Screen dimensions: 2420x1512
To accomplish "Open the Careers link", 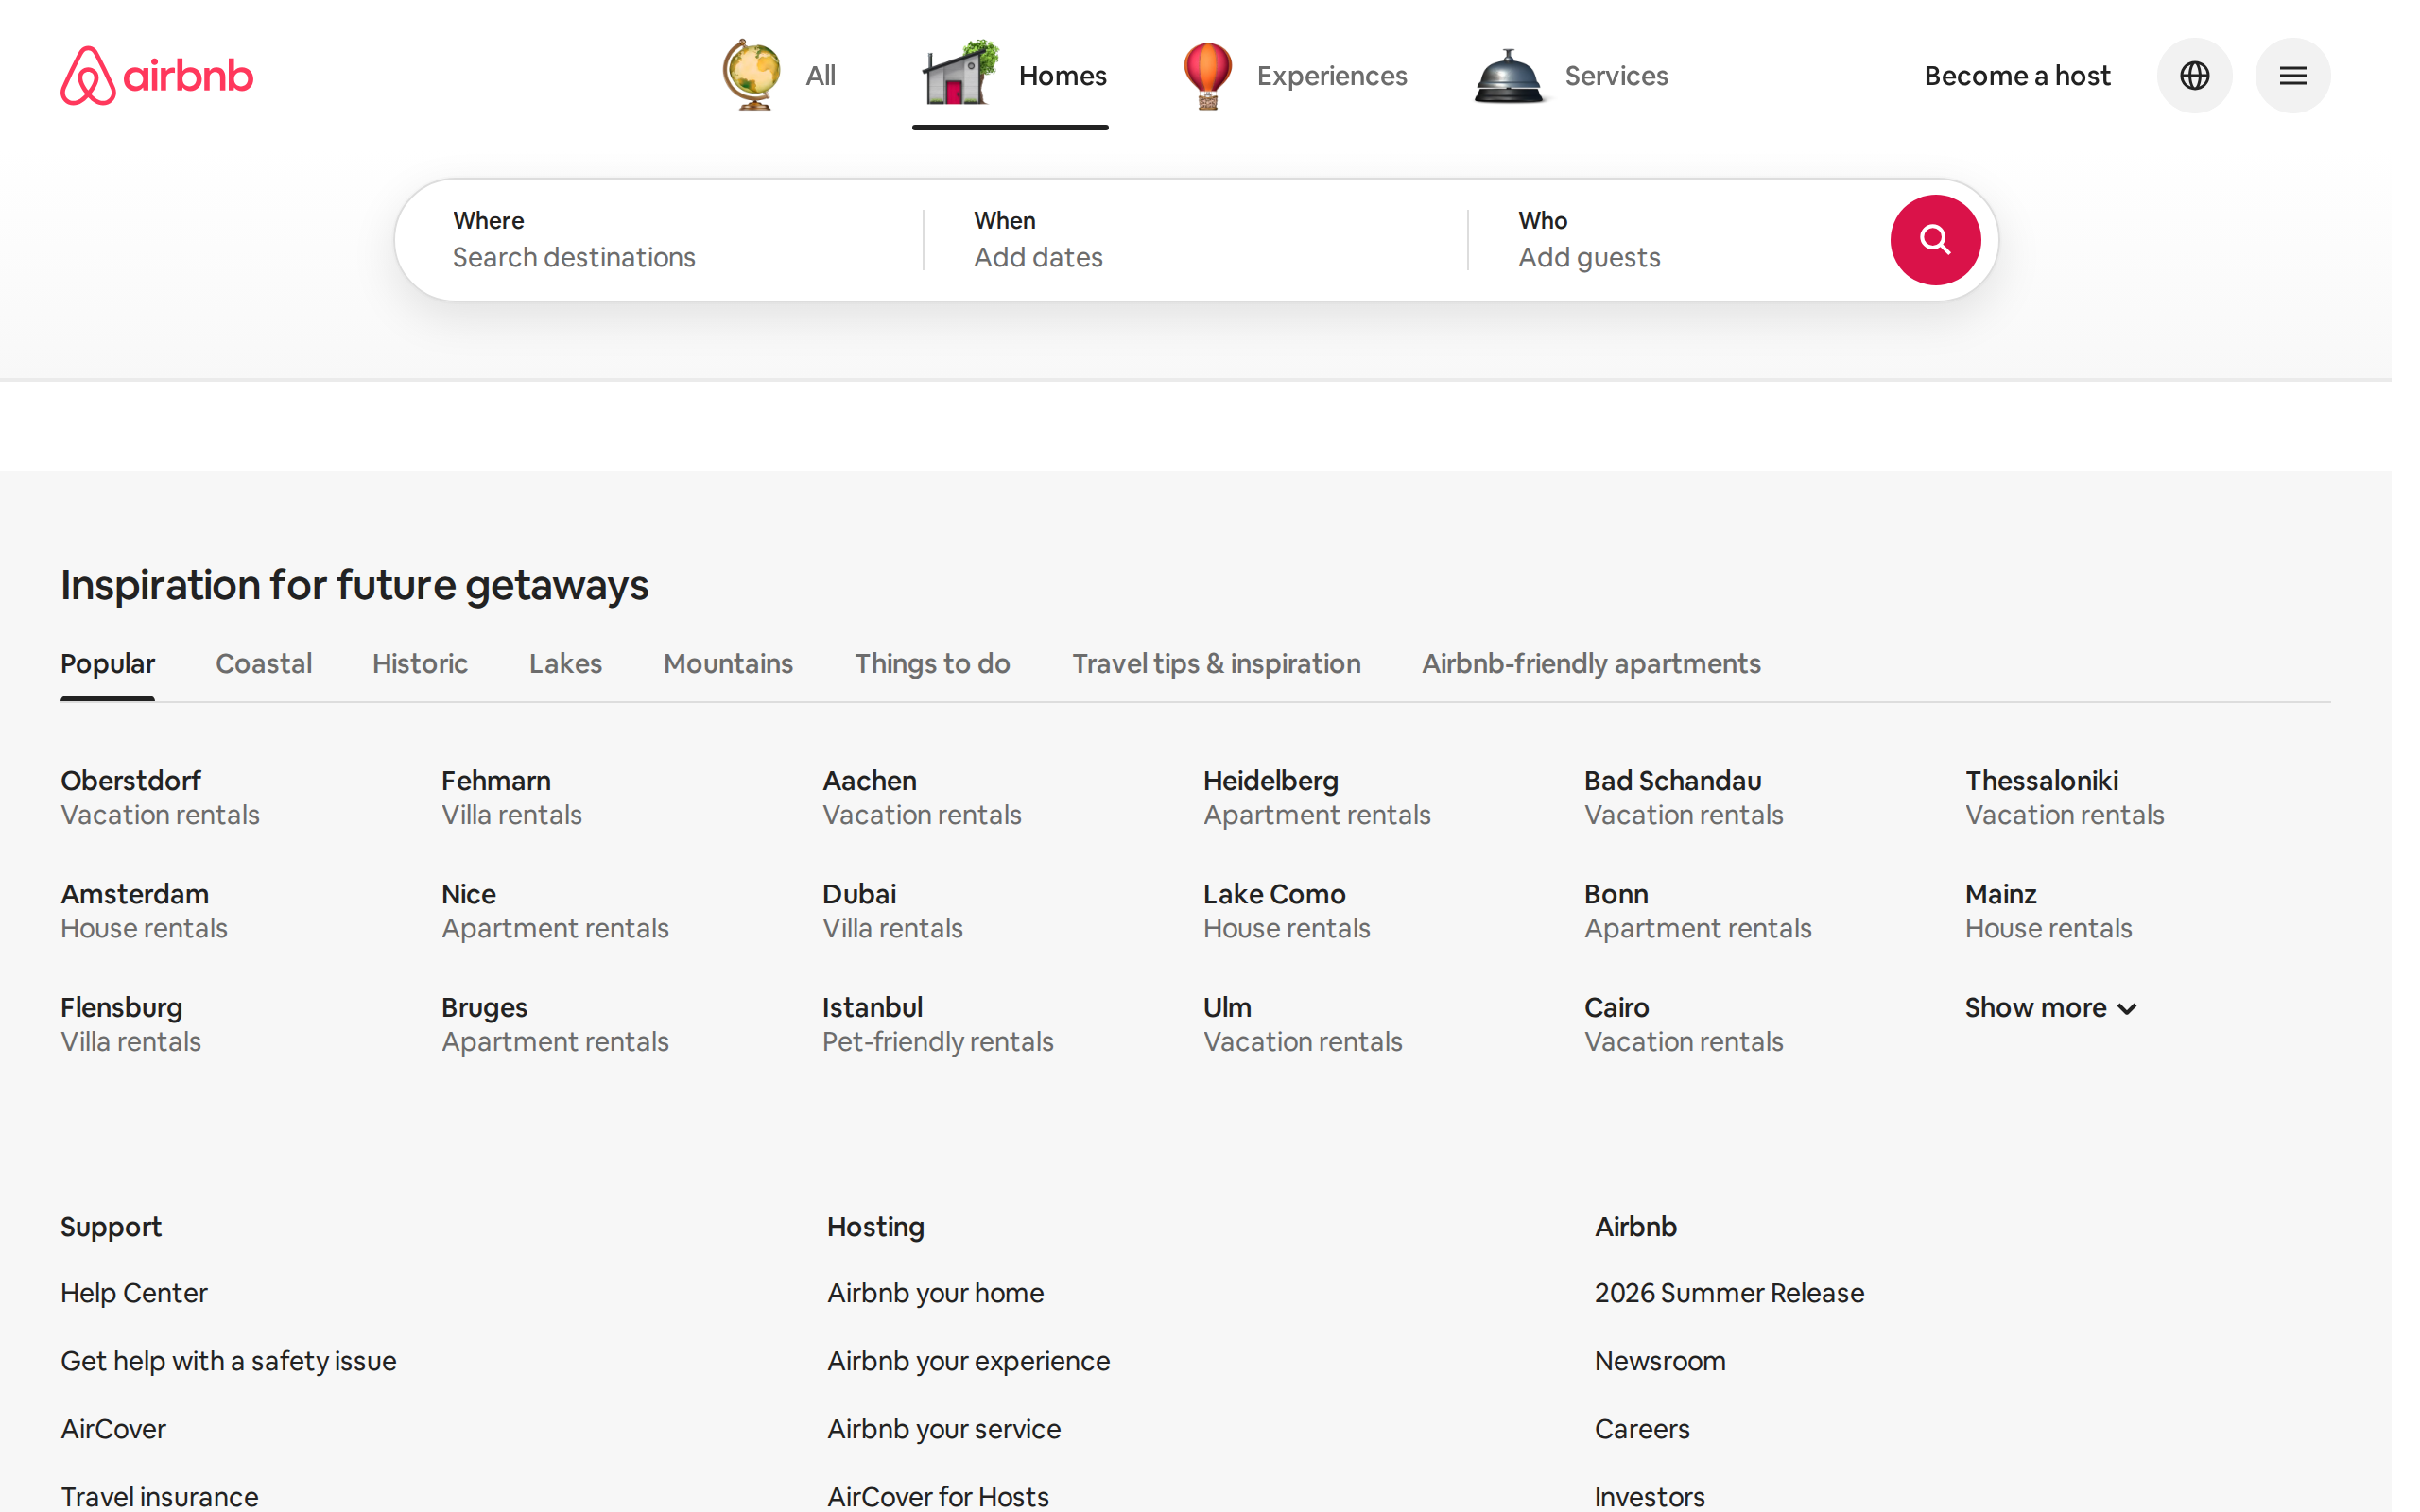I will coord(1642,1429).
